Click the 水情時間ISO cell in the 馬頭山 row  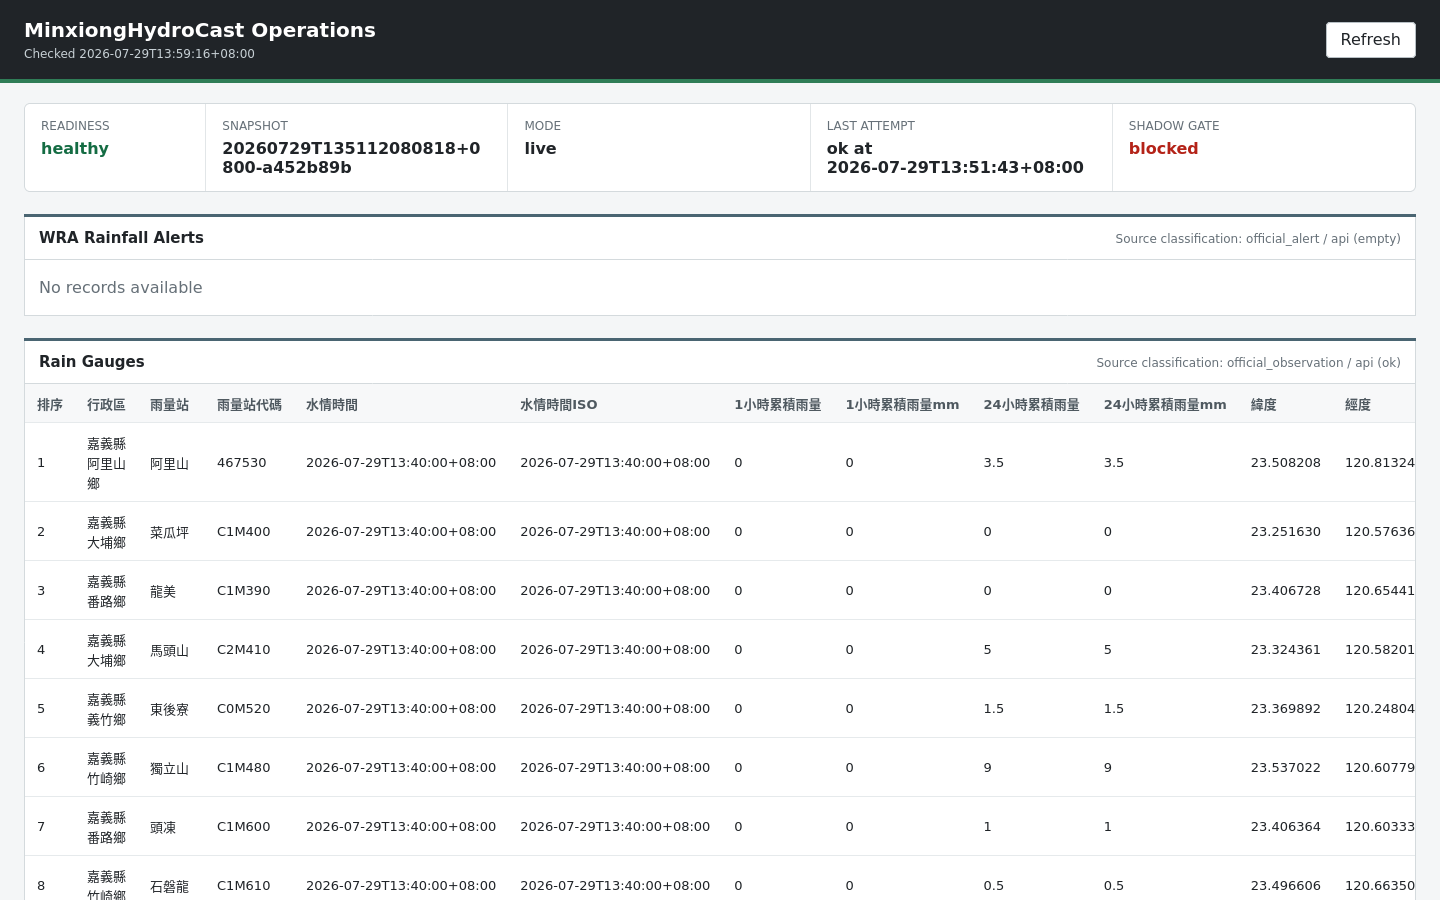pyautogui.click(x=615, y=650)
